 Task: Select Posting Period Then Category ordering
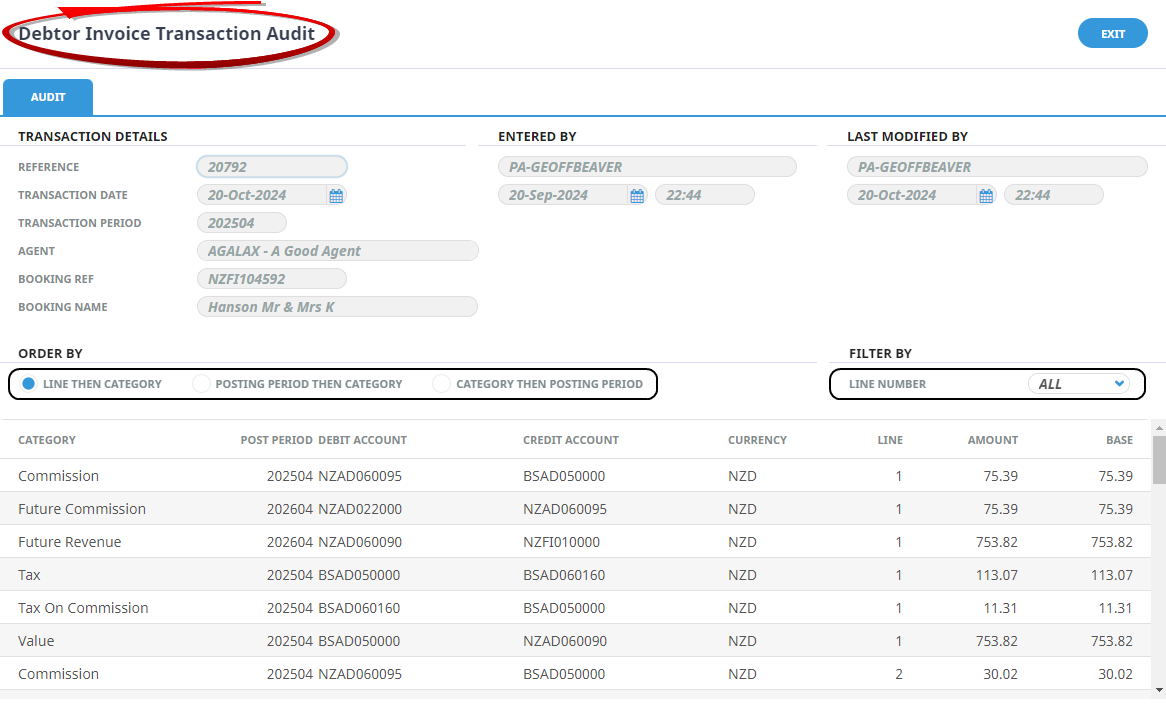pos(201,384)
